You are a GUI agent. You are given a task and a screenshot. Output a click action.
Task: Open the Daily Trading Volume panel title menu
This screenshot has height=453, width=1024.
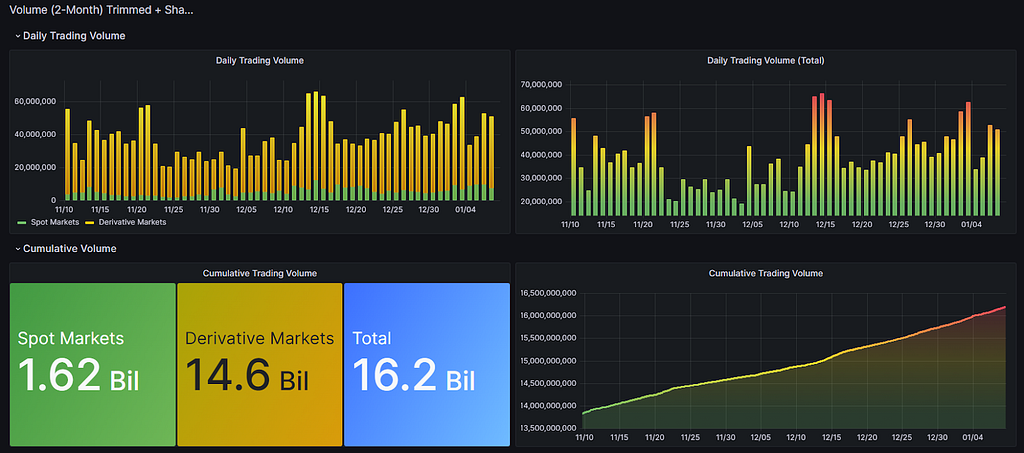coord(260,61)
